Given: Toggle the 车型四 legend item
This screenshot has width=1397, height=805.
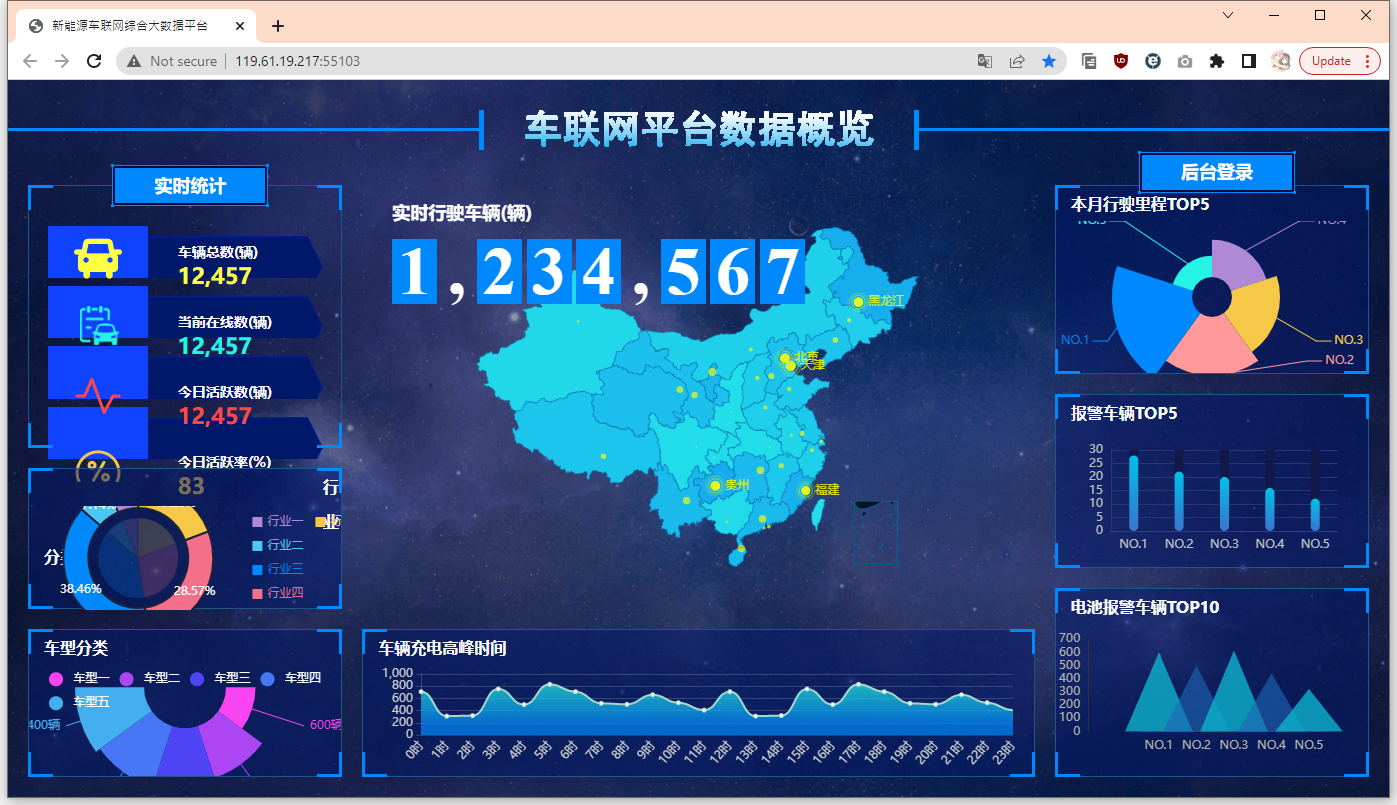Looking at the screenshot, I should click(x=291, y=678).
